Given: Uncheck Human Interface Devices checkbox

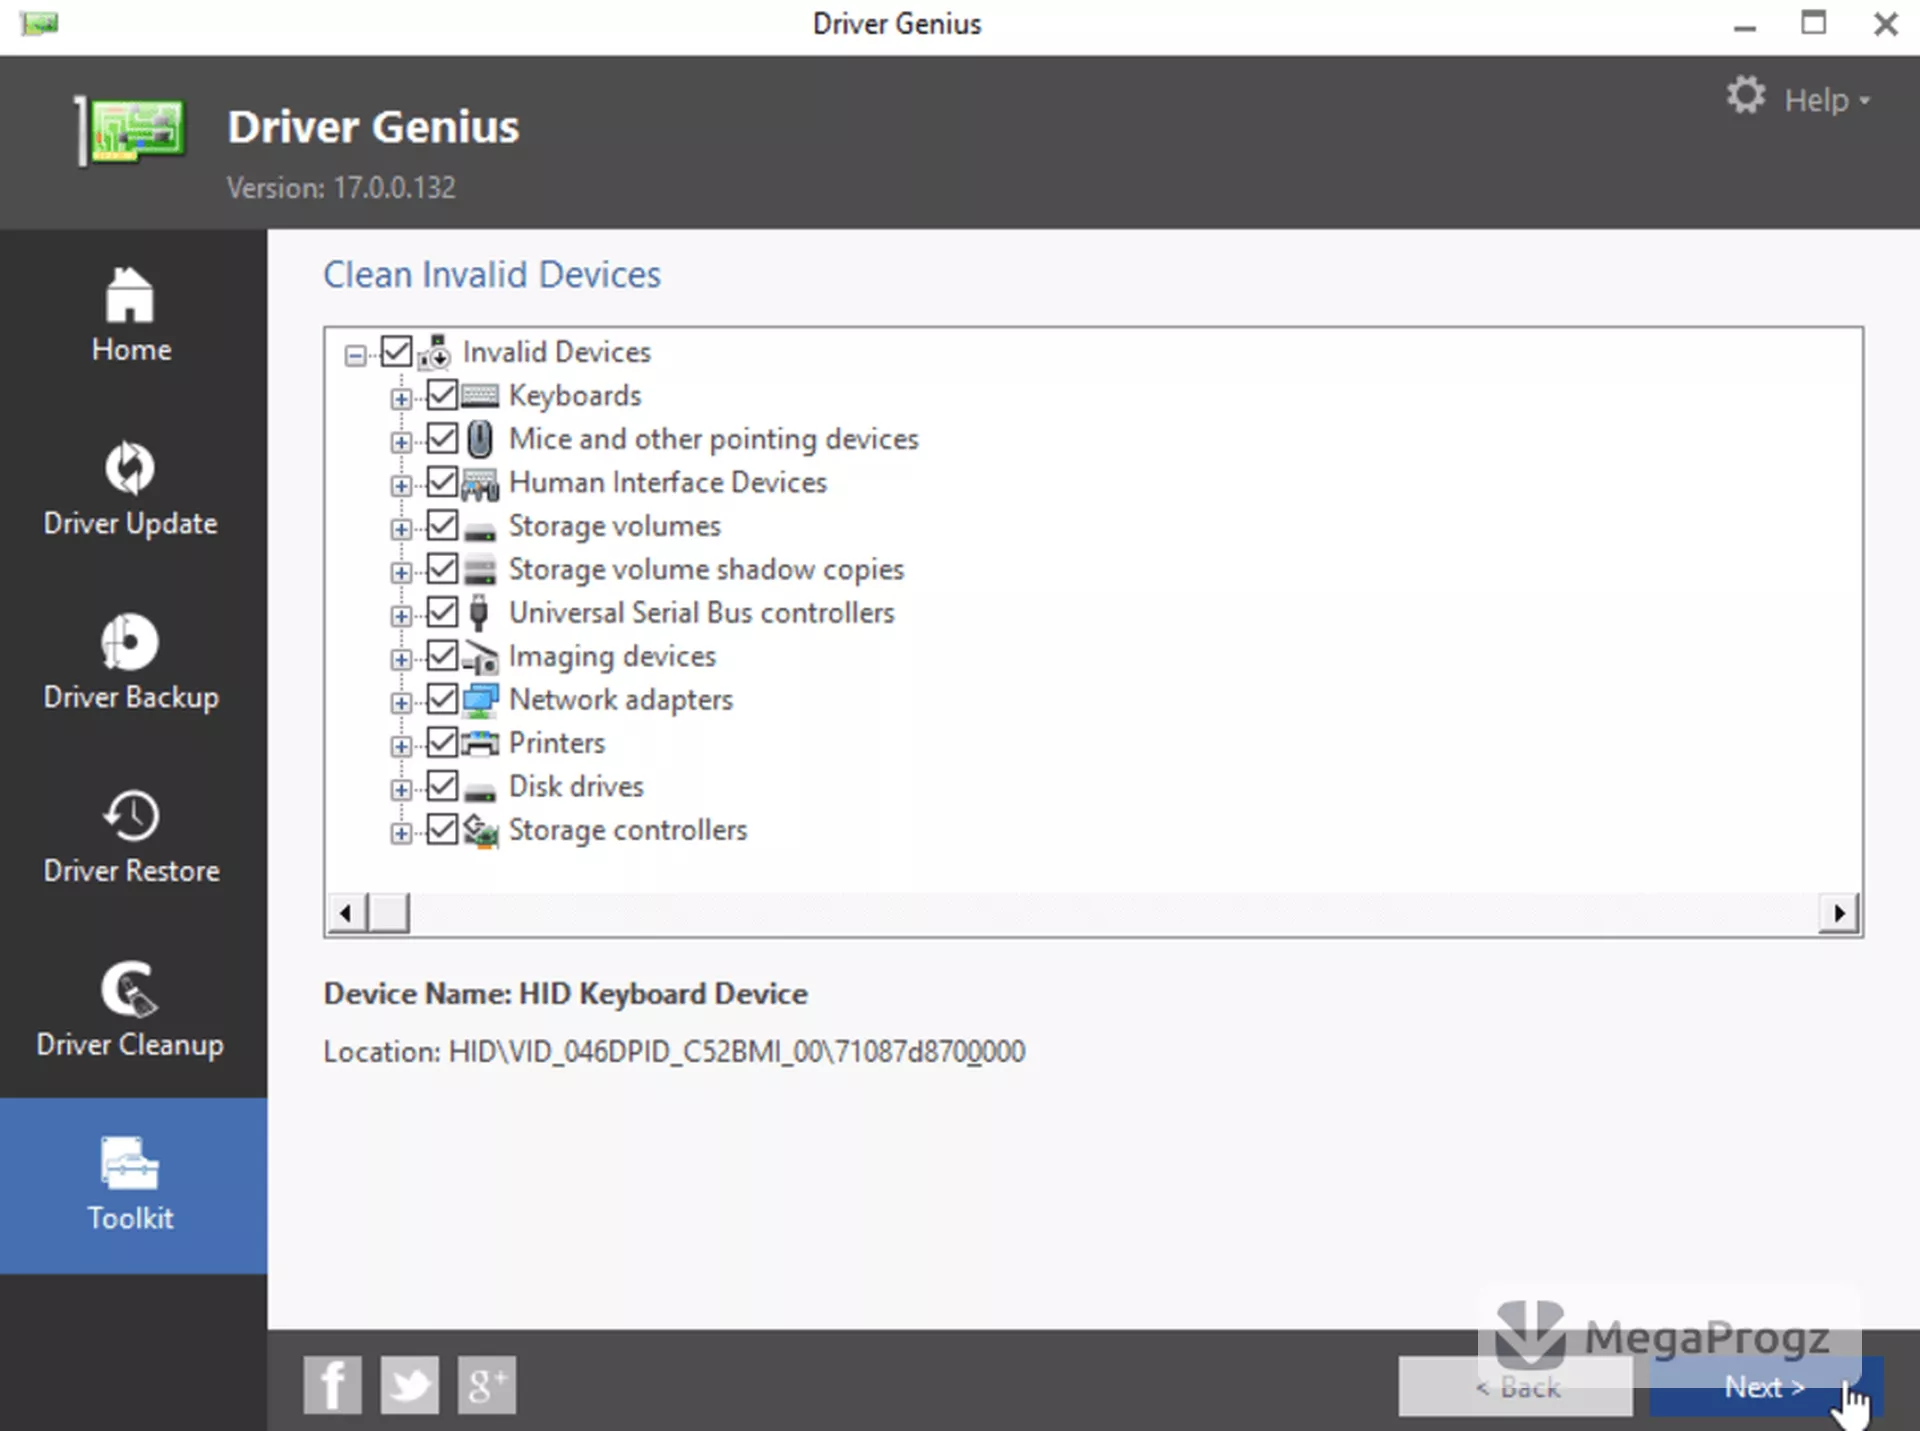Looking at the screenshot, I should [442, 482].
